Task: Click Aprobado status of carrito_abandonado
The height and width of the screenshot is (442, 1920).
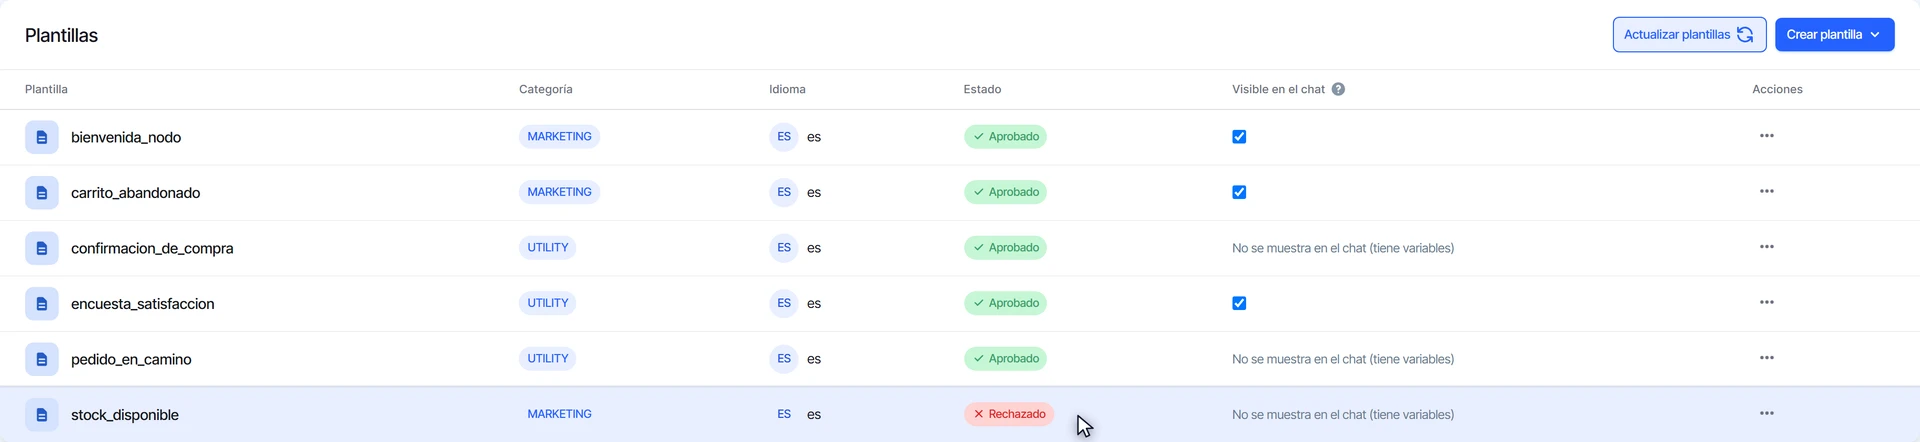Action: (x=1005, y=192)
